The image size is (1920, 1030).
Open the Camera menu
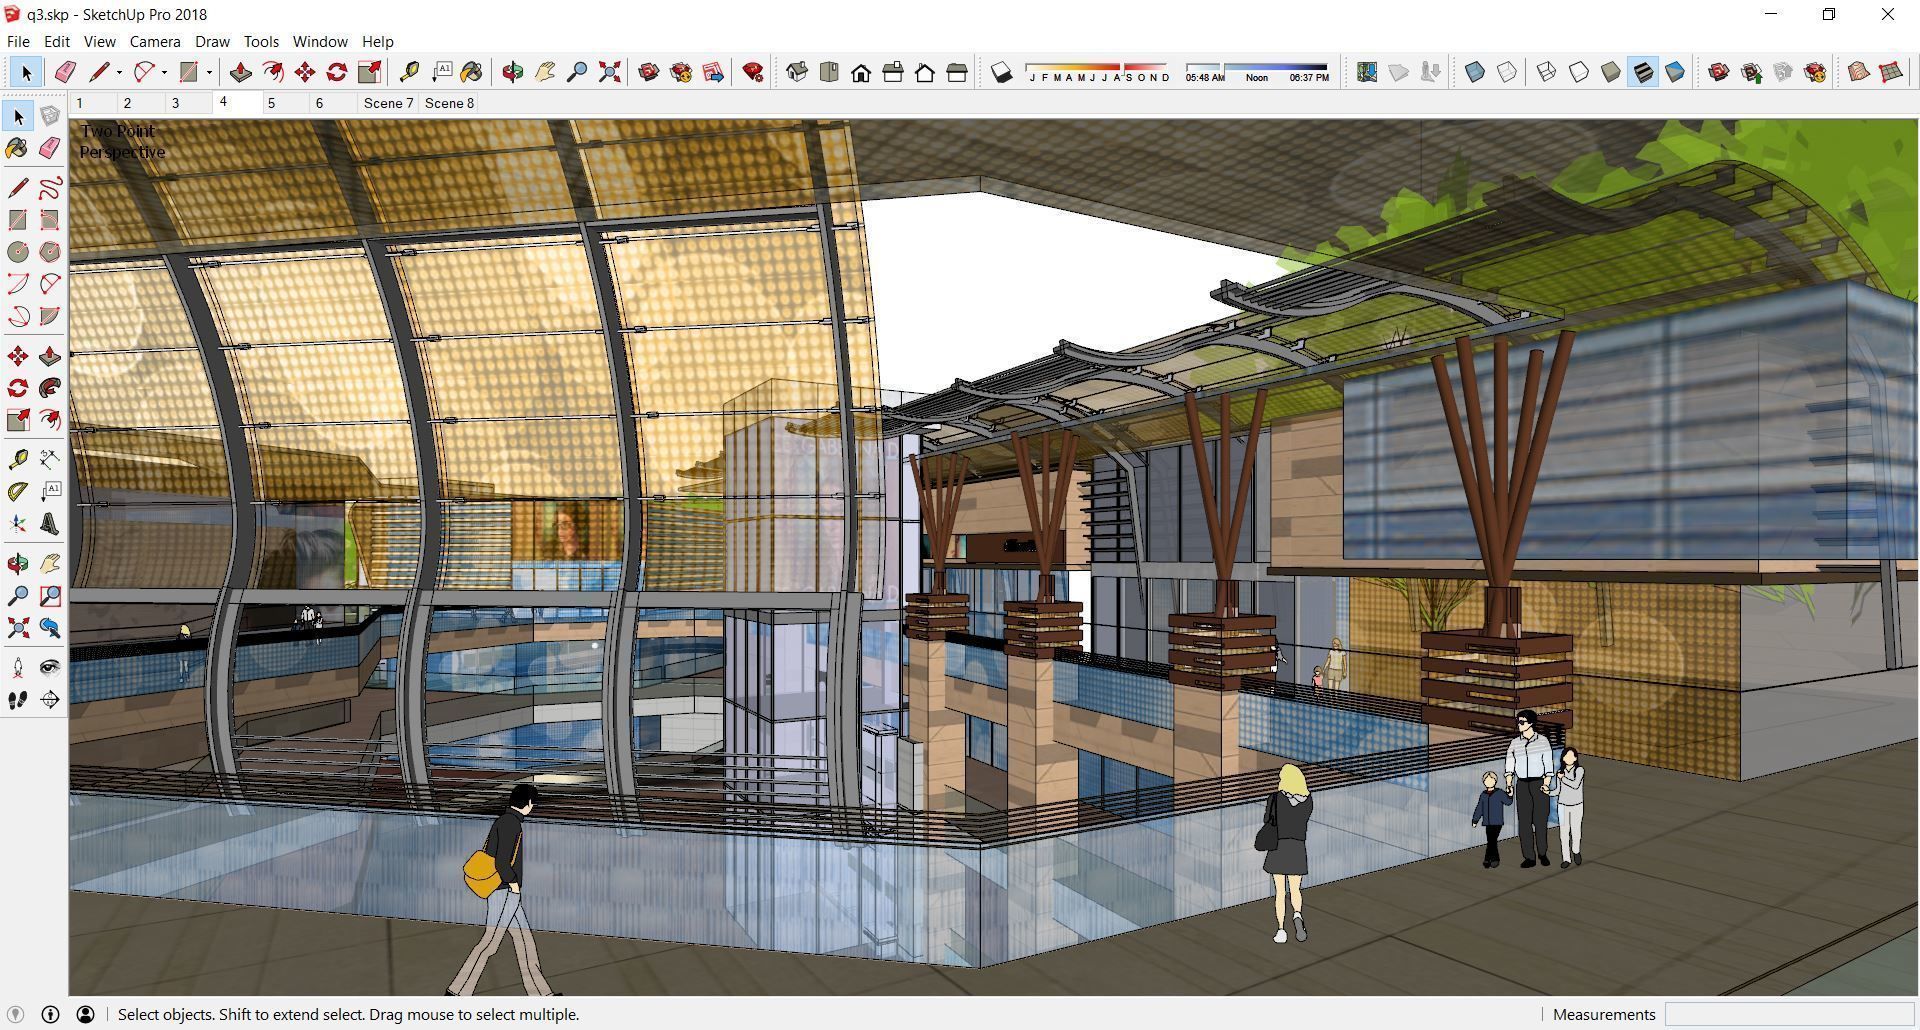point(154,41)
